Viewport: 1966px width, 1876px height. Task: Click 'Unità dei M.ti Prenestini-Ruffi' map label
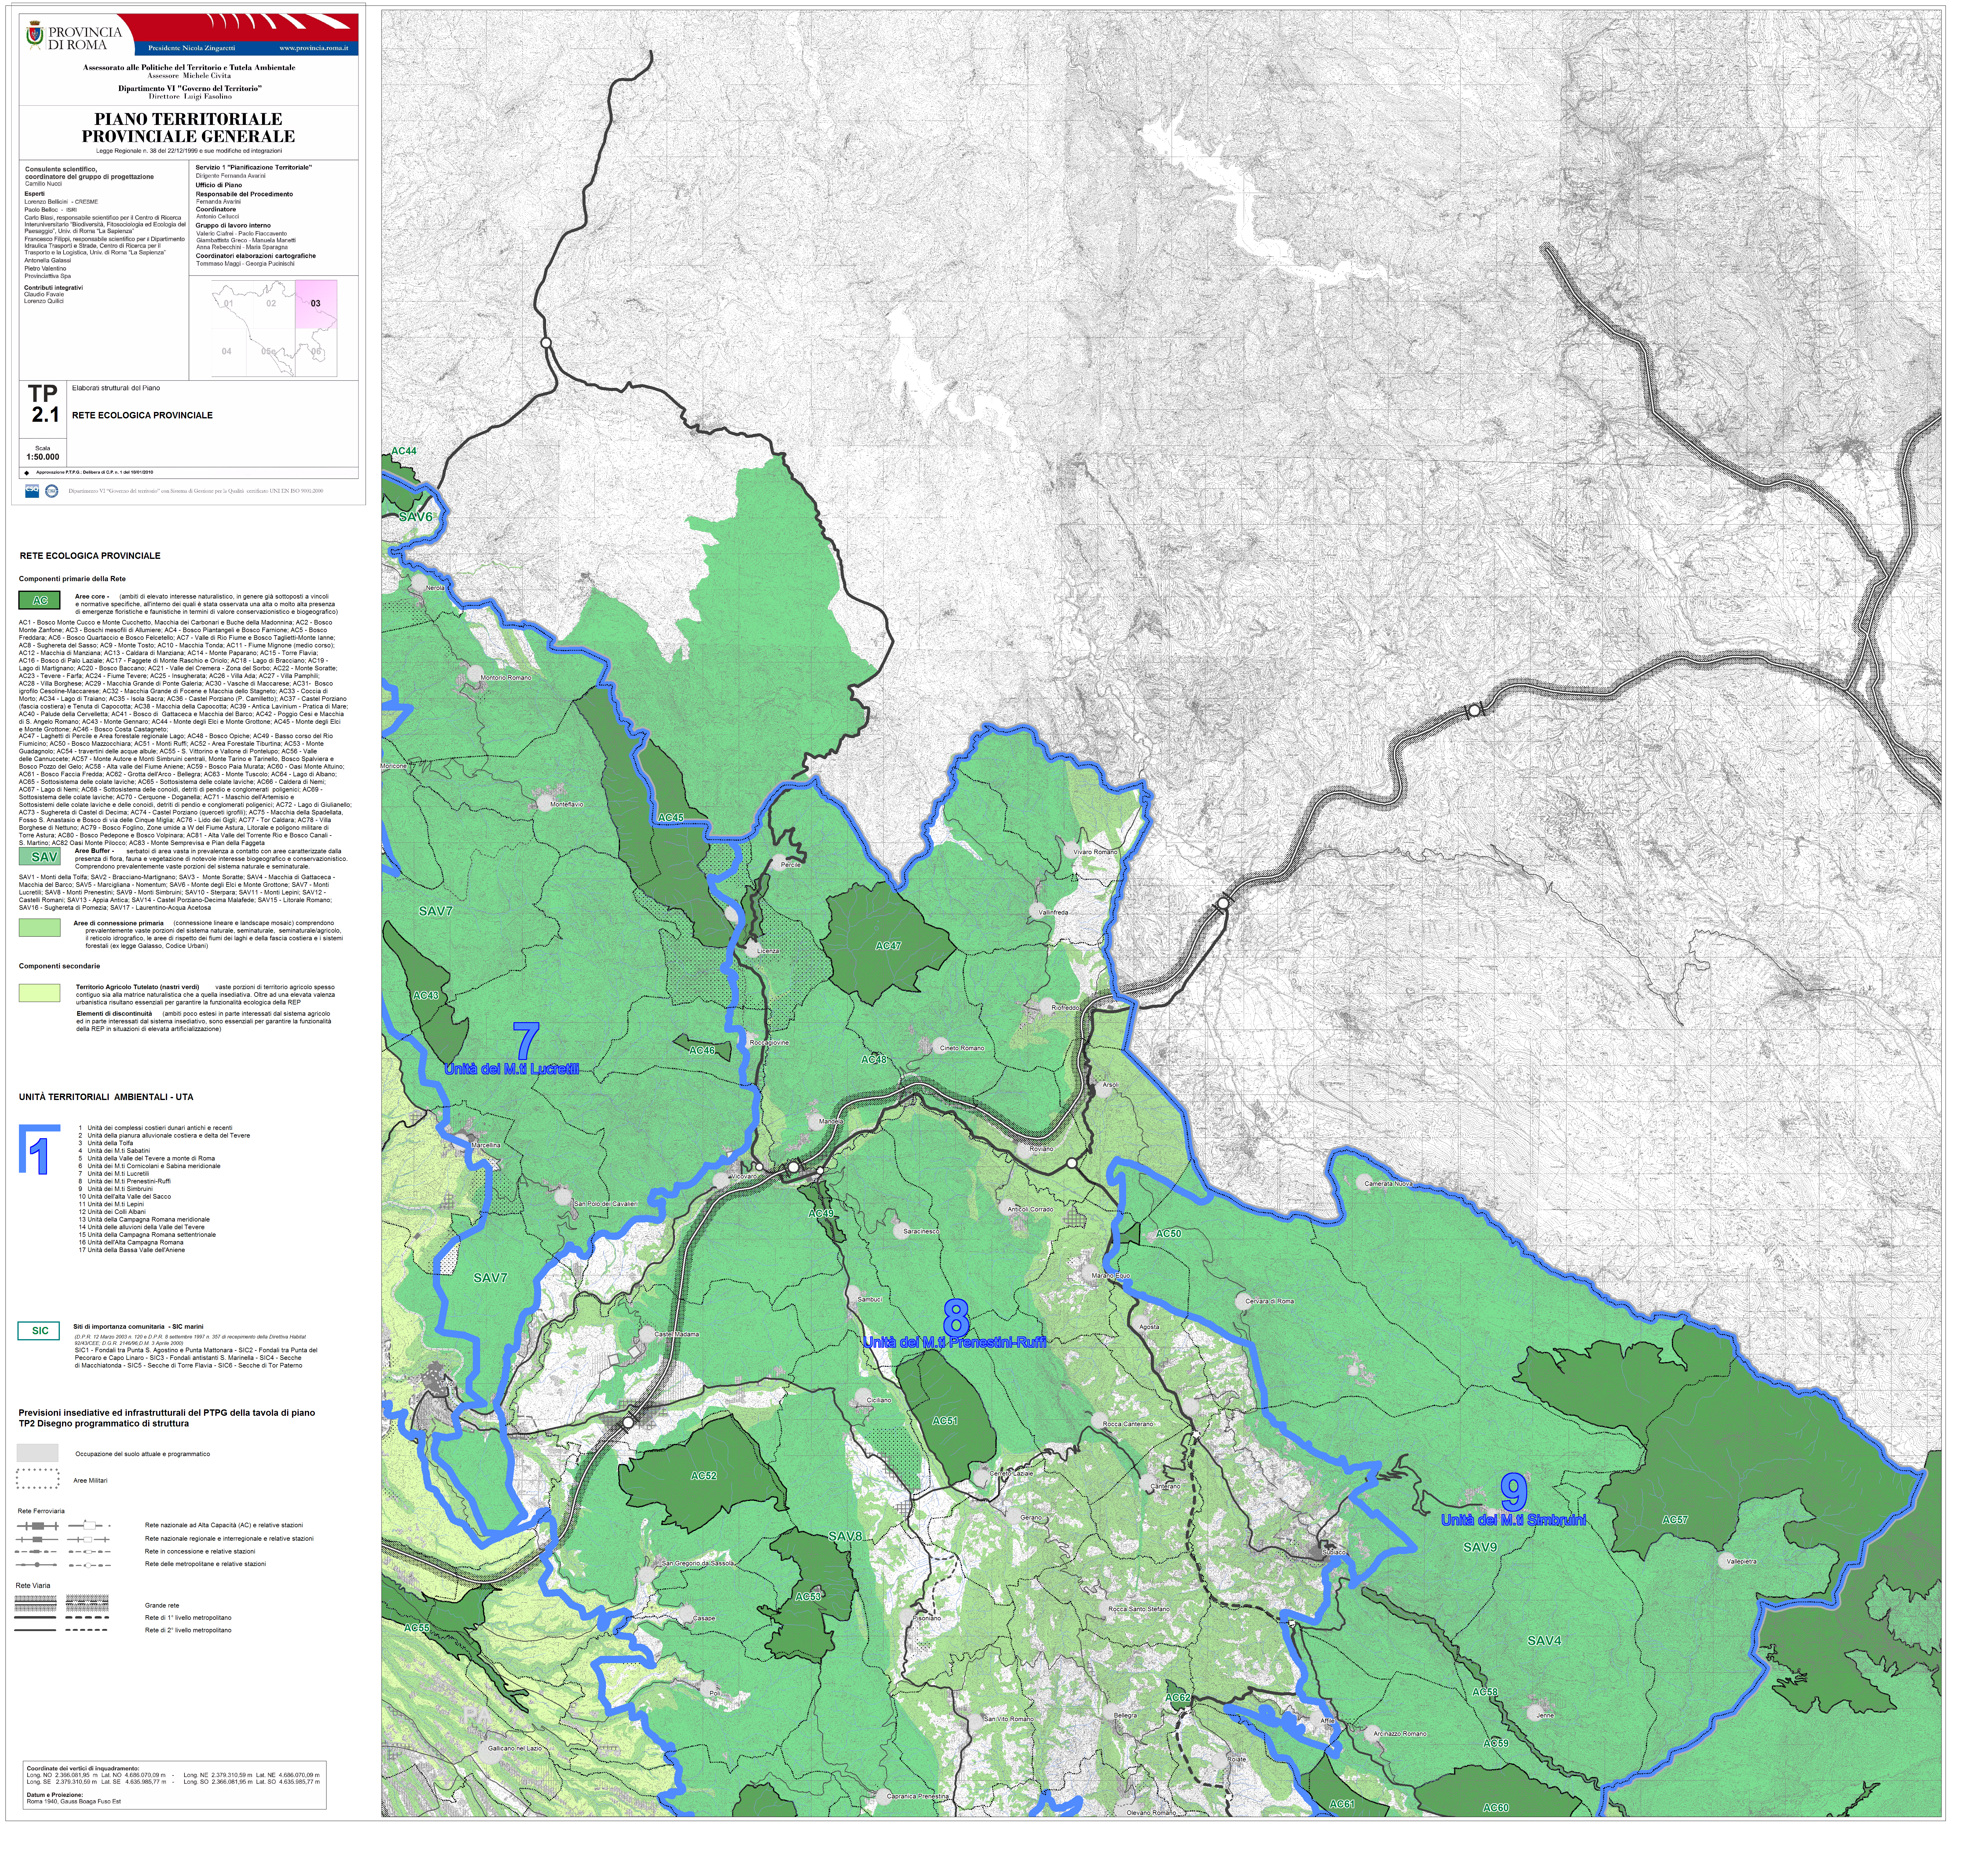pyautogui.click(x=955, y=1342)
